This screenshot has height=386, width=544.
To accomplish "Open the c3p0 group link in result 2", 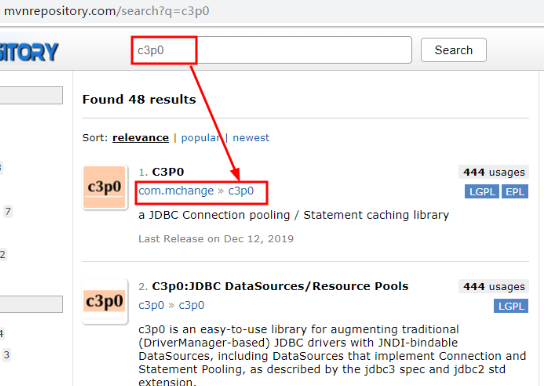I will click(151, 305).
